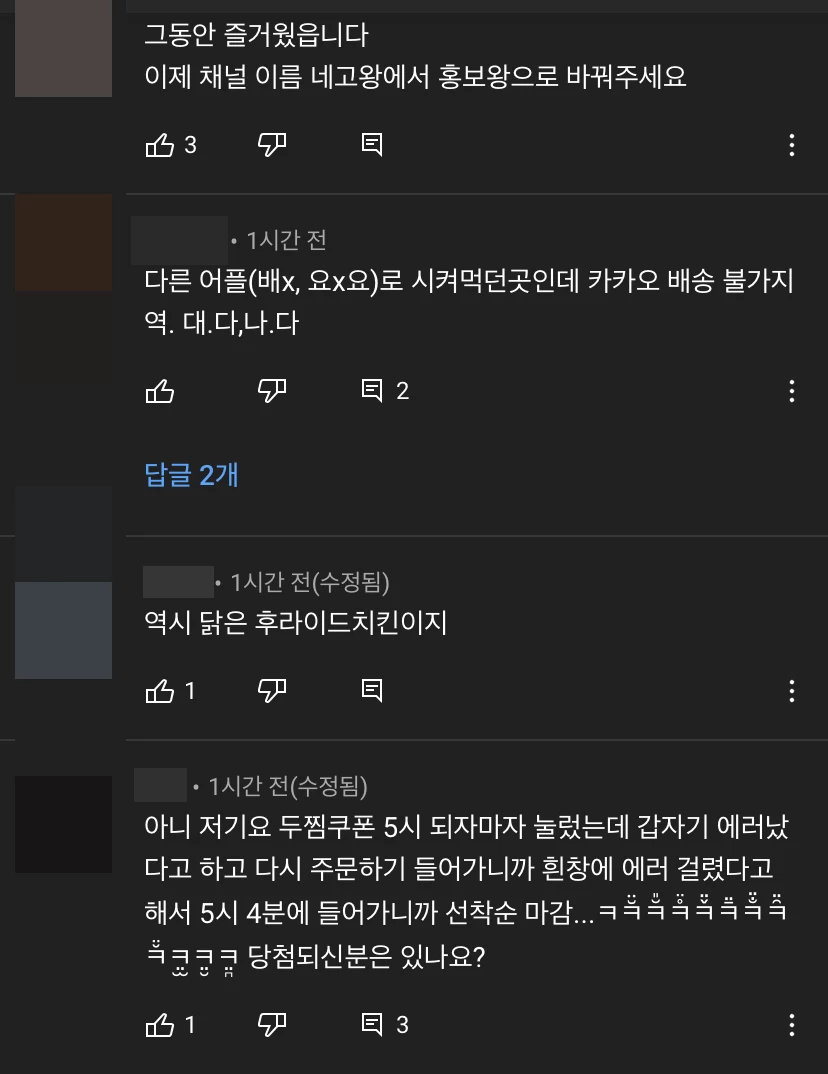The height and width of the screenshot is (1074, 828).
Task: Dislike the 두찜쿠폰 에러 comment
Action: 272,1025
